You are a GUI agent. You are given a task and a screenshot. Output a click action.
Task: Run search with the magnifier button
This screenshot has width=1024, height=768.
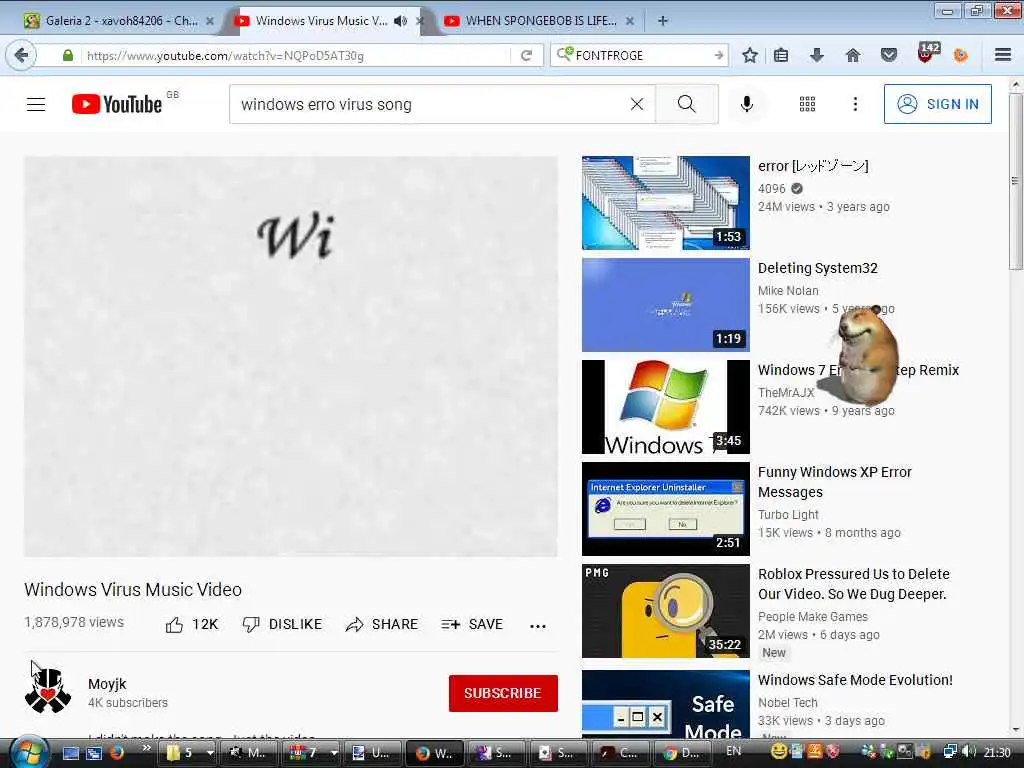pyautogui.click(x=686, y=104)
